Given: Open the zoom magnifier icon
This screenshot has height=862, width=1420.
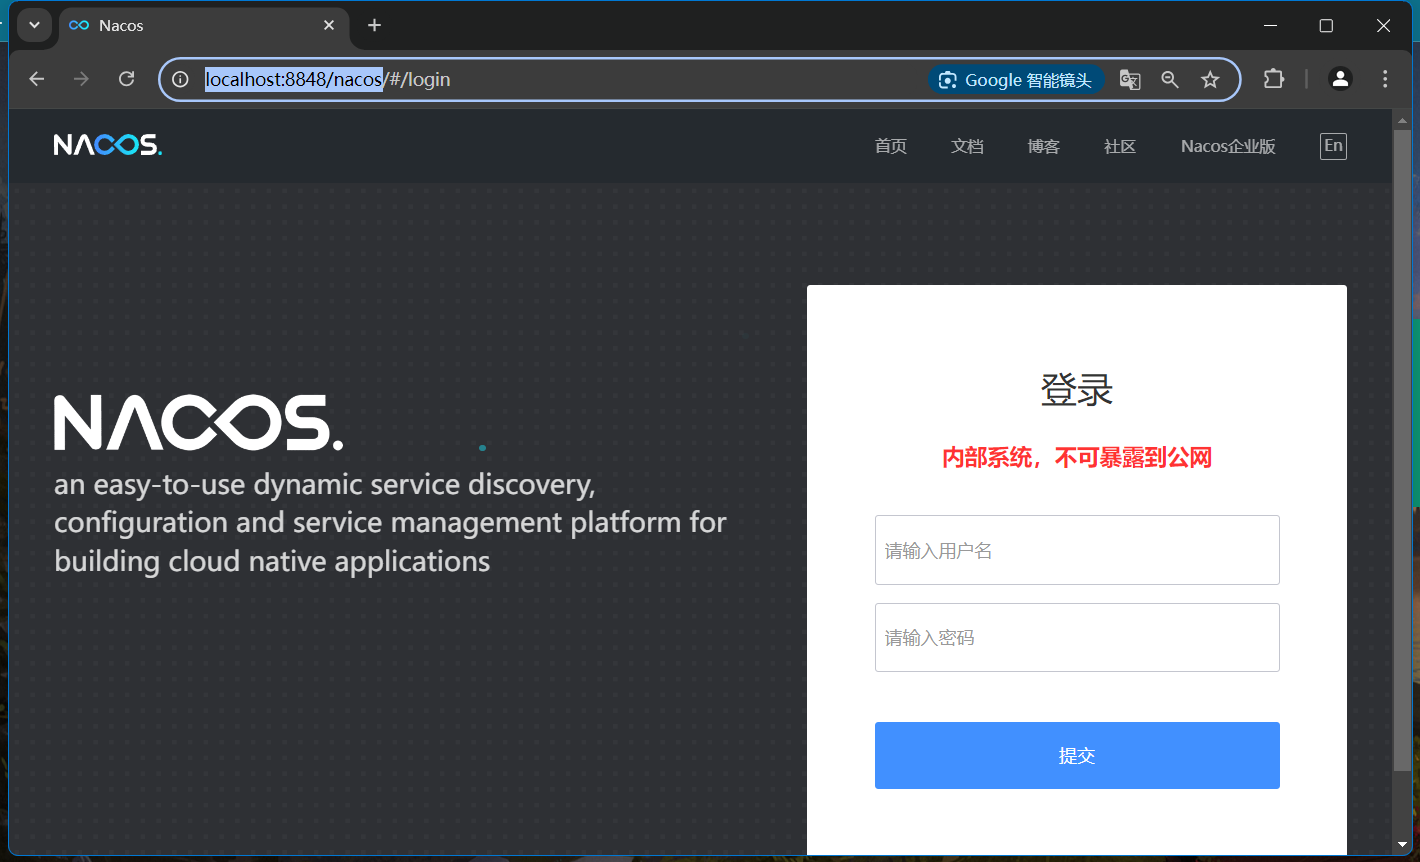Looking at the screenshot, I should (1169, 80).
